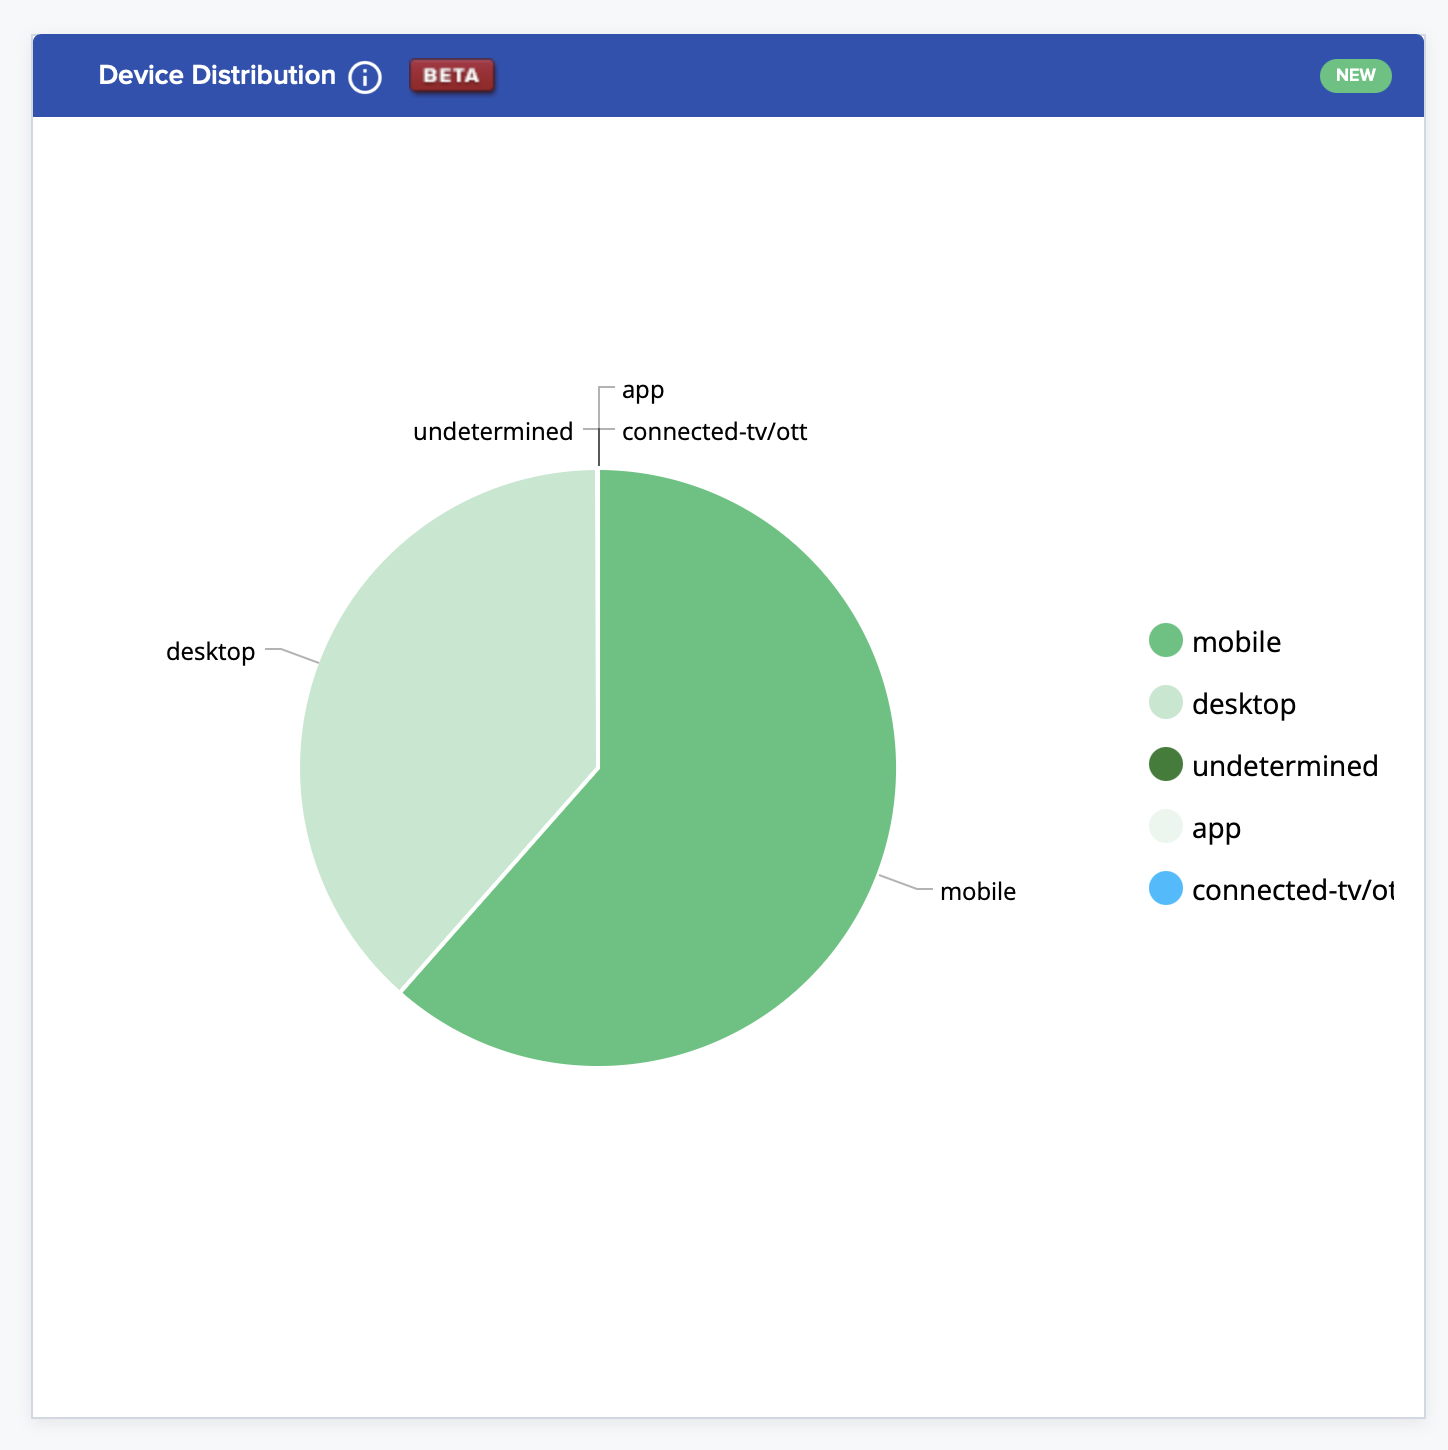1448x1450 pixels.
Task: Click the mobile legend color dot
Action: (1166, 641)
